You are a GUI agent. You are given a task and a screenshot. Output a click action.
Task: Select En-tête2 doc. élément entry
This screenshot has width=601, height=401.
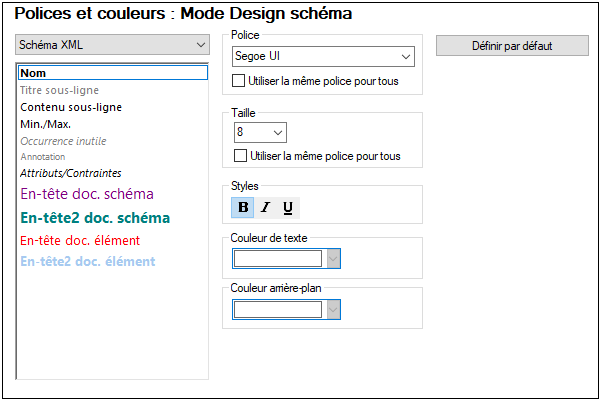[88, 262]
